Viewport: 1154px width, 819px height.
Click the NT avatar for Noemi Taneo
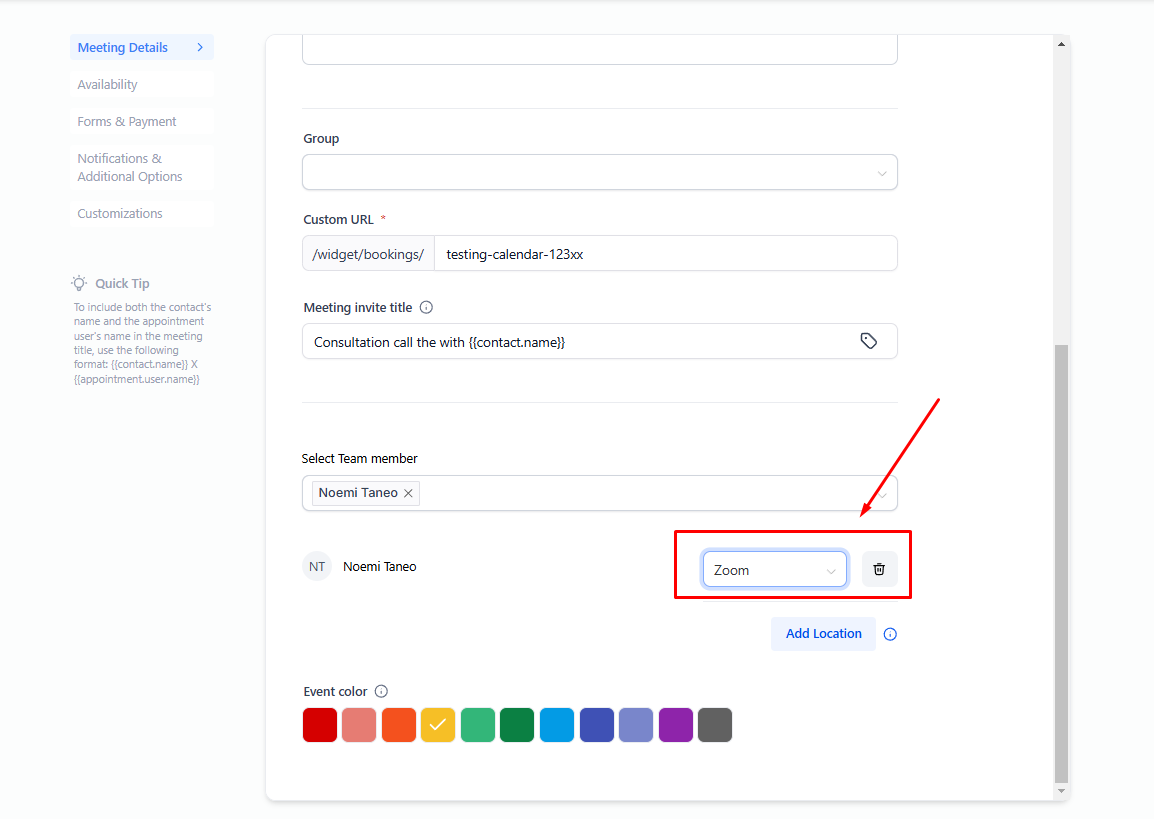pos(317,566)
